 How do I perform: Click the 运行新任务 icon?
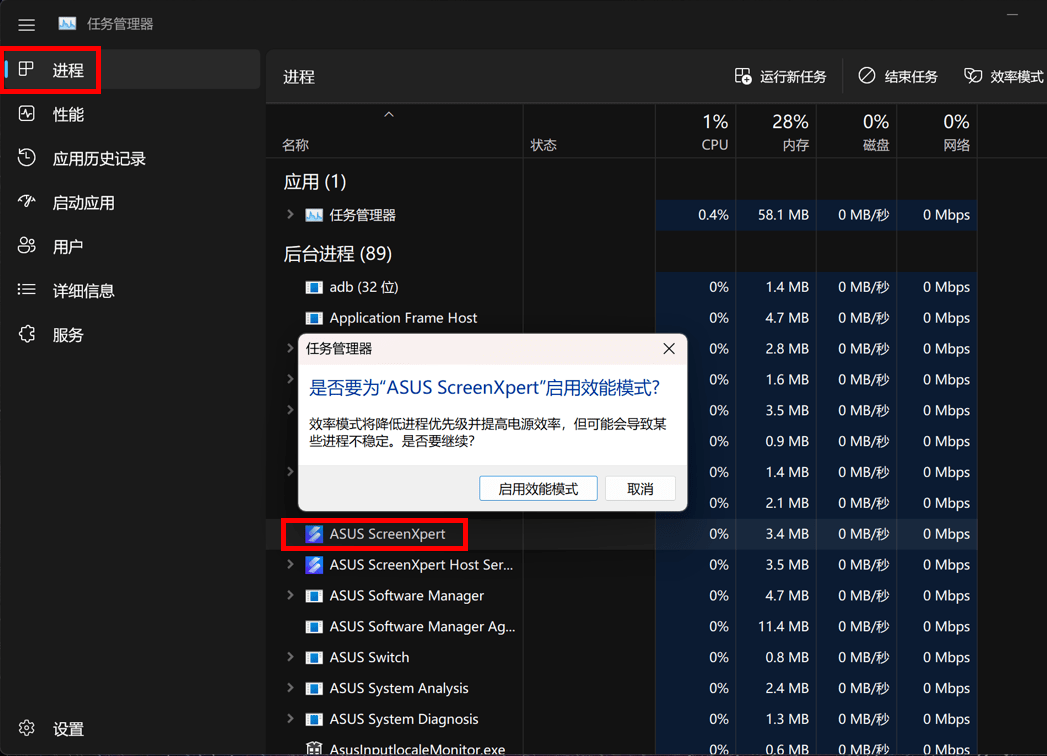pyautogui.click(x=743, y=76)
